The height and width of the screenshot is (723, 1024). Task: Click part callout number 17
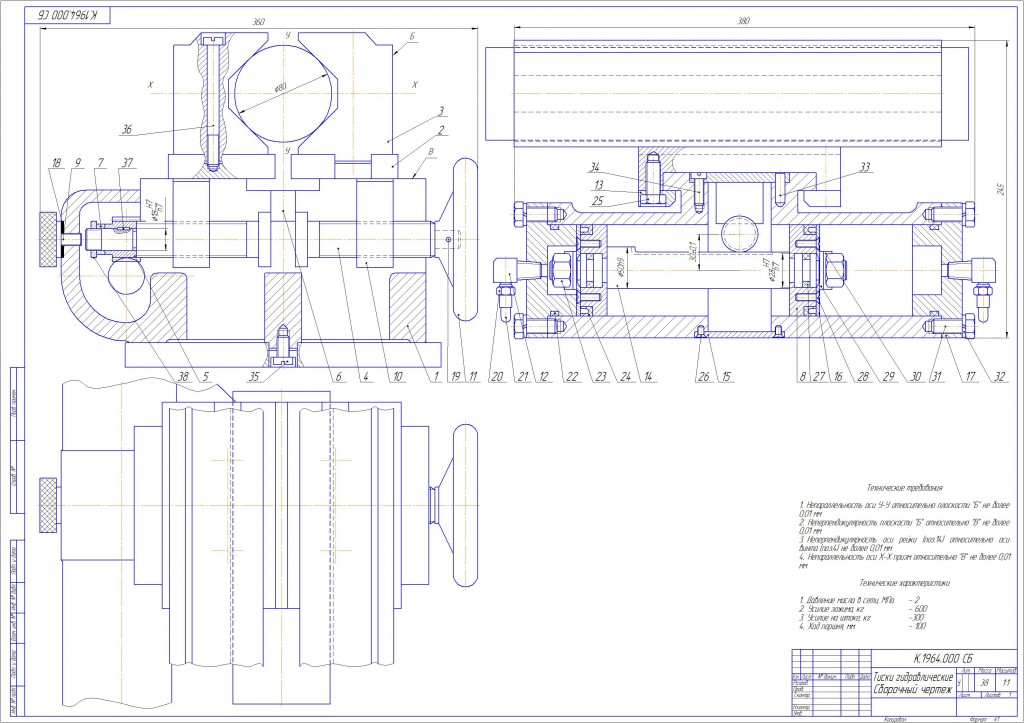[x=970, y=377]
